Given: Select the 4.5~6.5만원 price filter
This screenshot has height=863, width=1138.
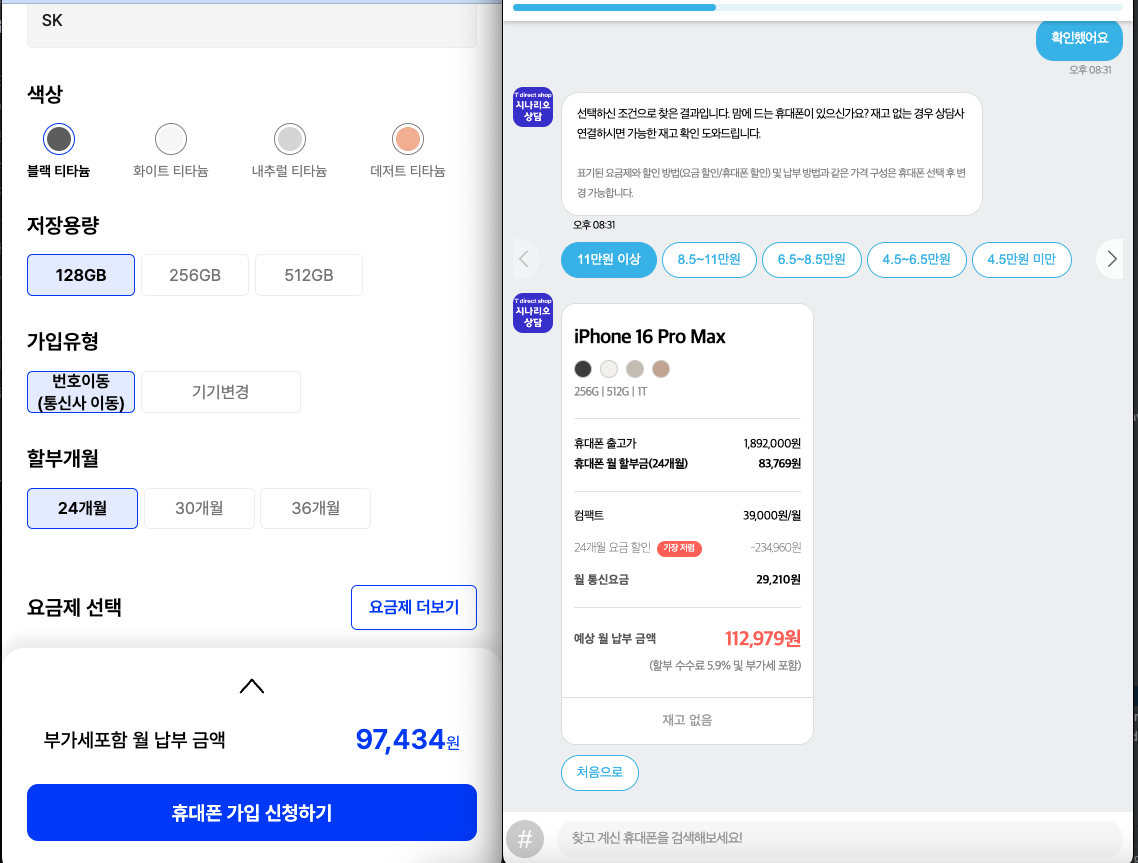Looking at the screenshot, I should (917, 260).
